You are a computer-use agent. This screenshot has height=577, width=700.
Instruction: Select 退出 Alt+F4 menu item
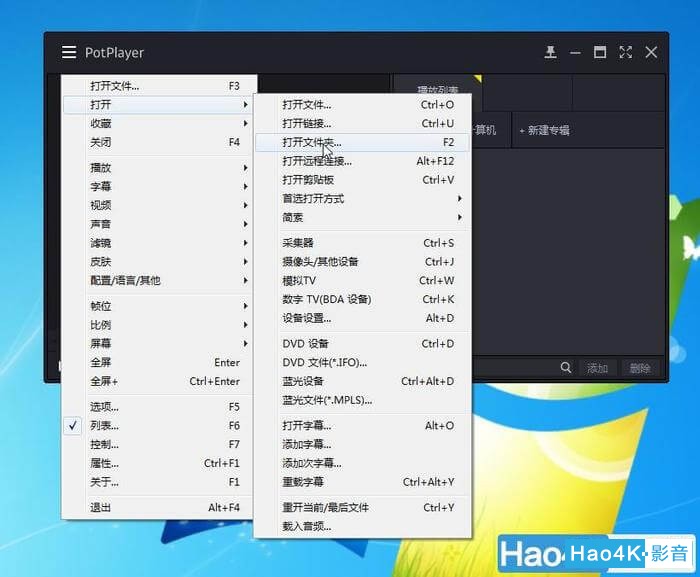(158, 508)
